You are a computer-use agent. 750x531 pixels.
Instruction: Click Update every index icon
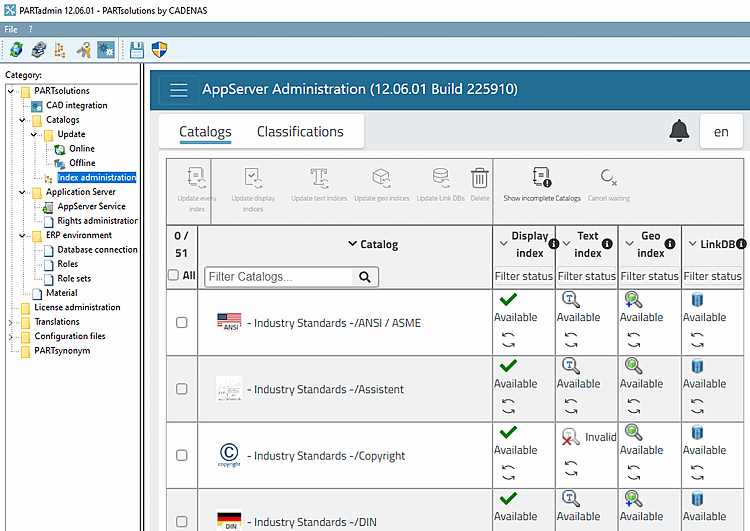click(197, 178)
